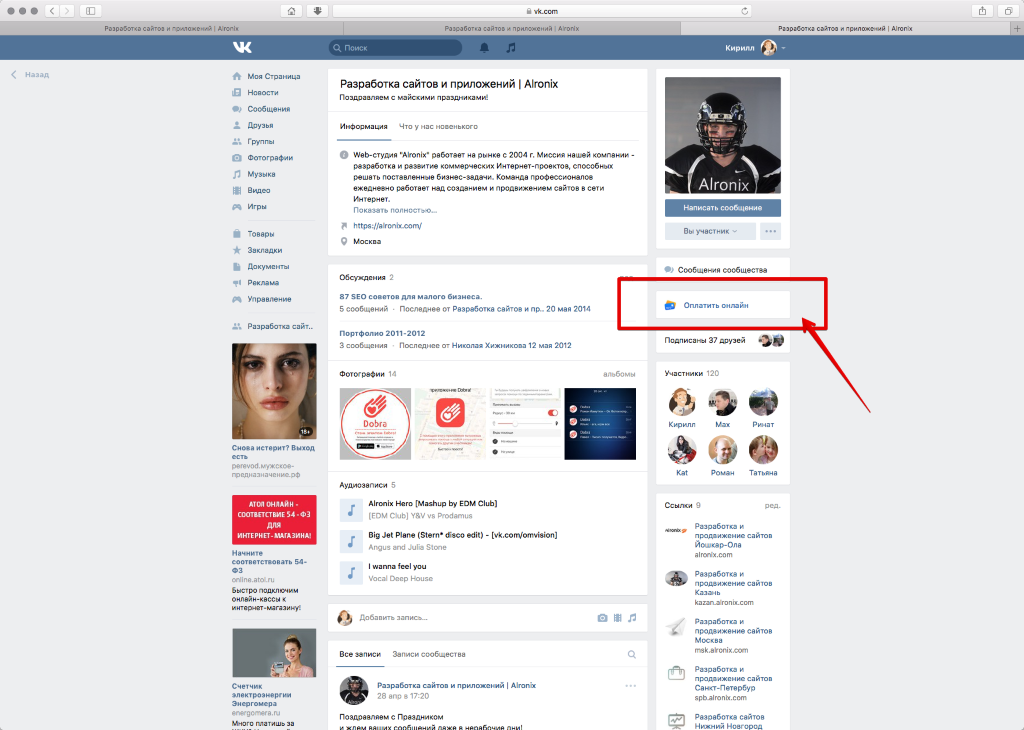Open notifications bell icon
The height and width of the screenshot is (730, 1024).
tap(484, 48)
